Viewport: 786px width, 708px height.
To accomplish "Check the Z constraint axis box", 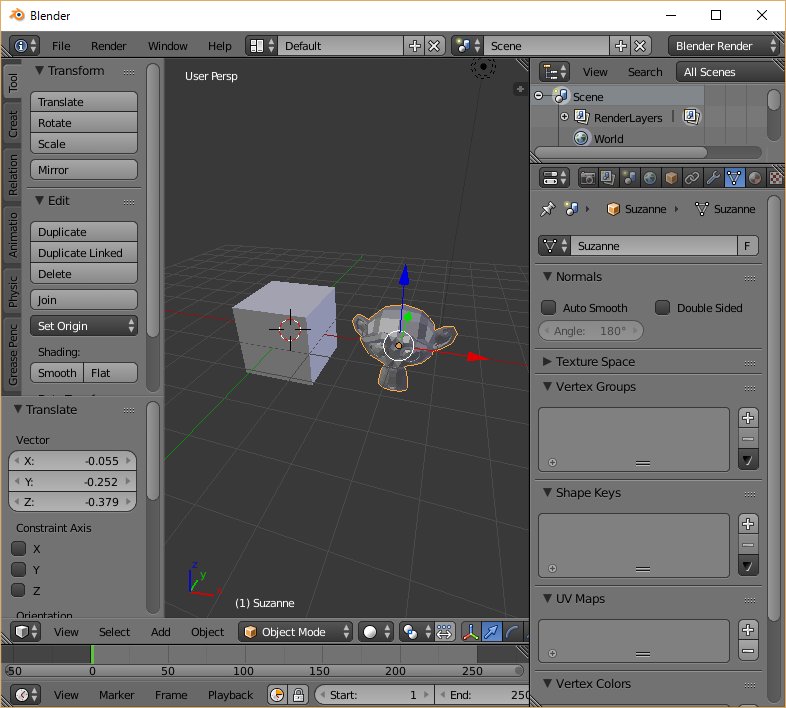I will [x=19, y=590].
